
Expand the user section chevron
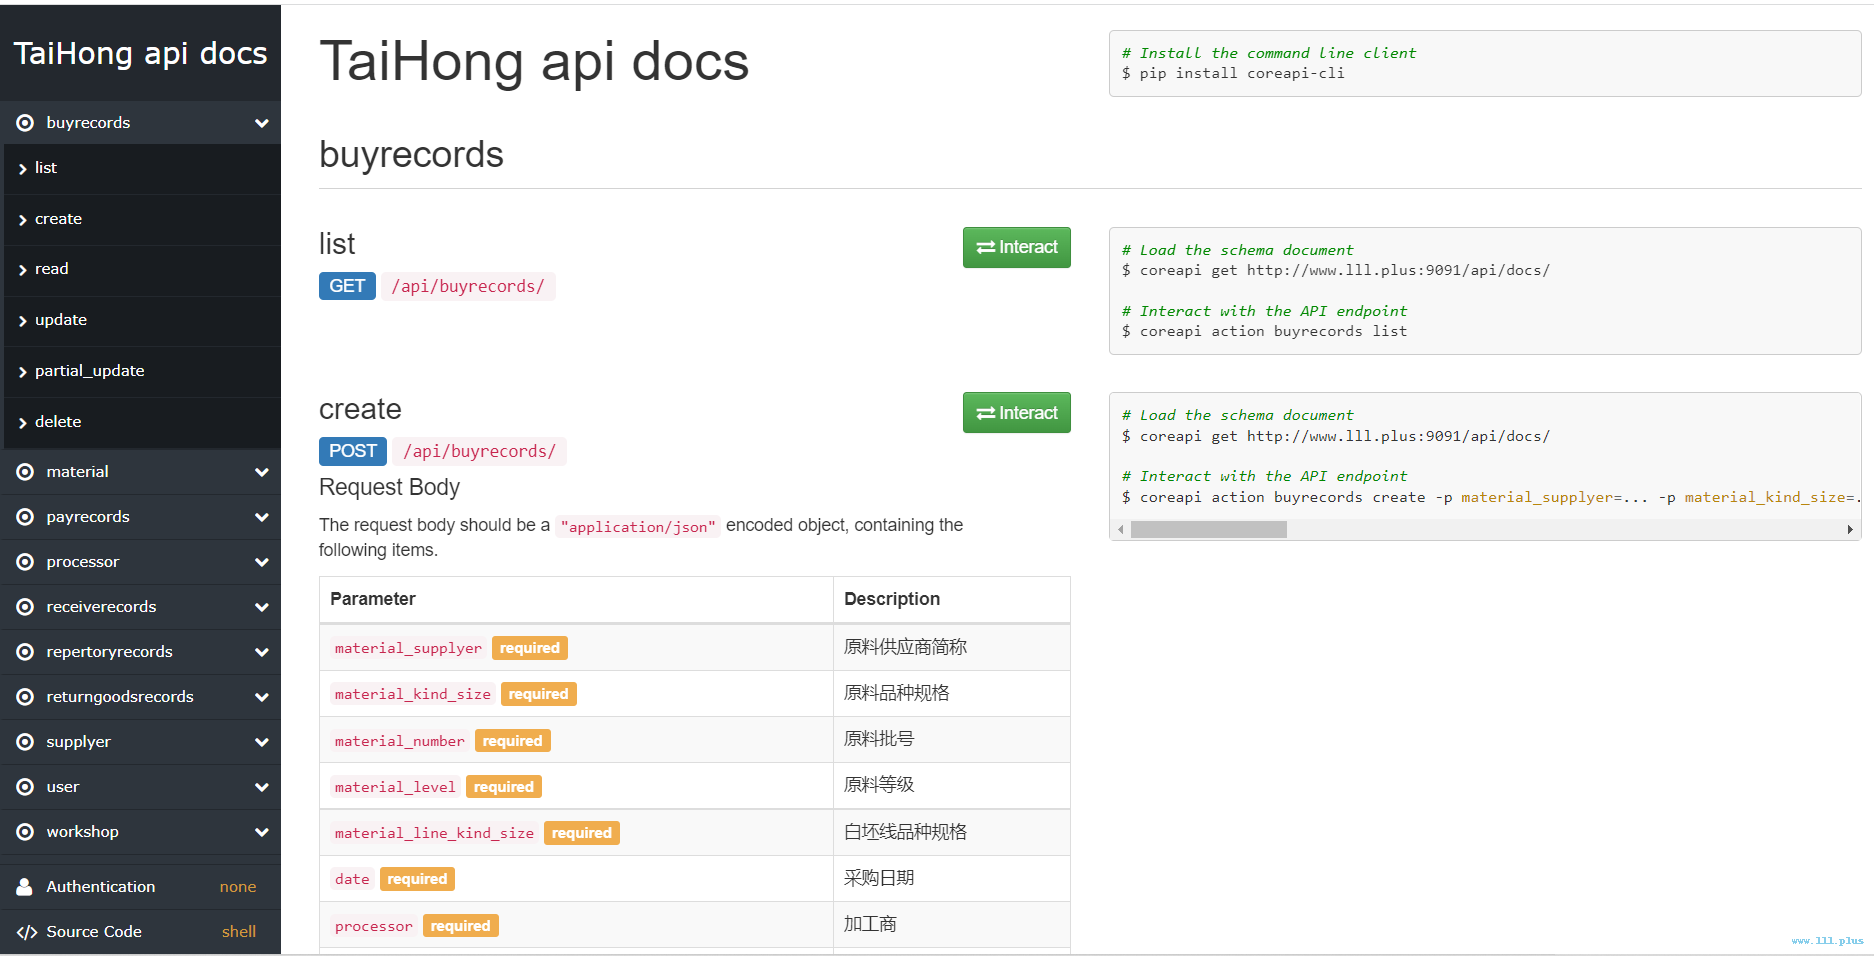point(261,787)
